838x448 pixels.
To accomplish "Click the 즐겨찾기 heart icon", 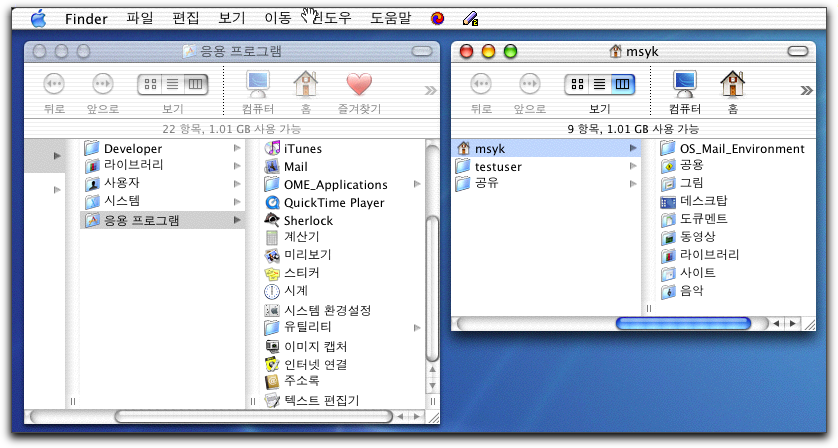I will (358, 85).
